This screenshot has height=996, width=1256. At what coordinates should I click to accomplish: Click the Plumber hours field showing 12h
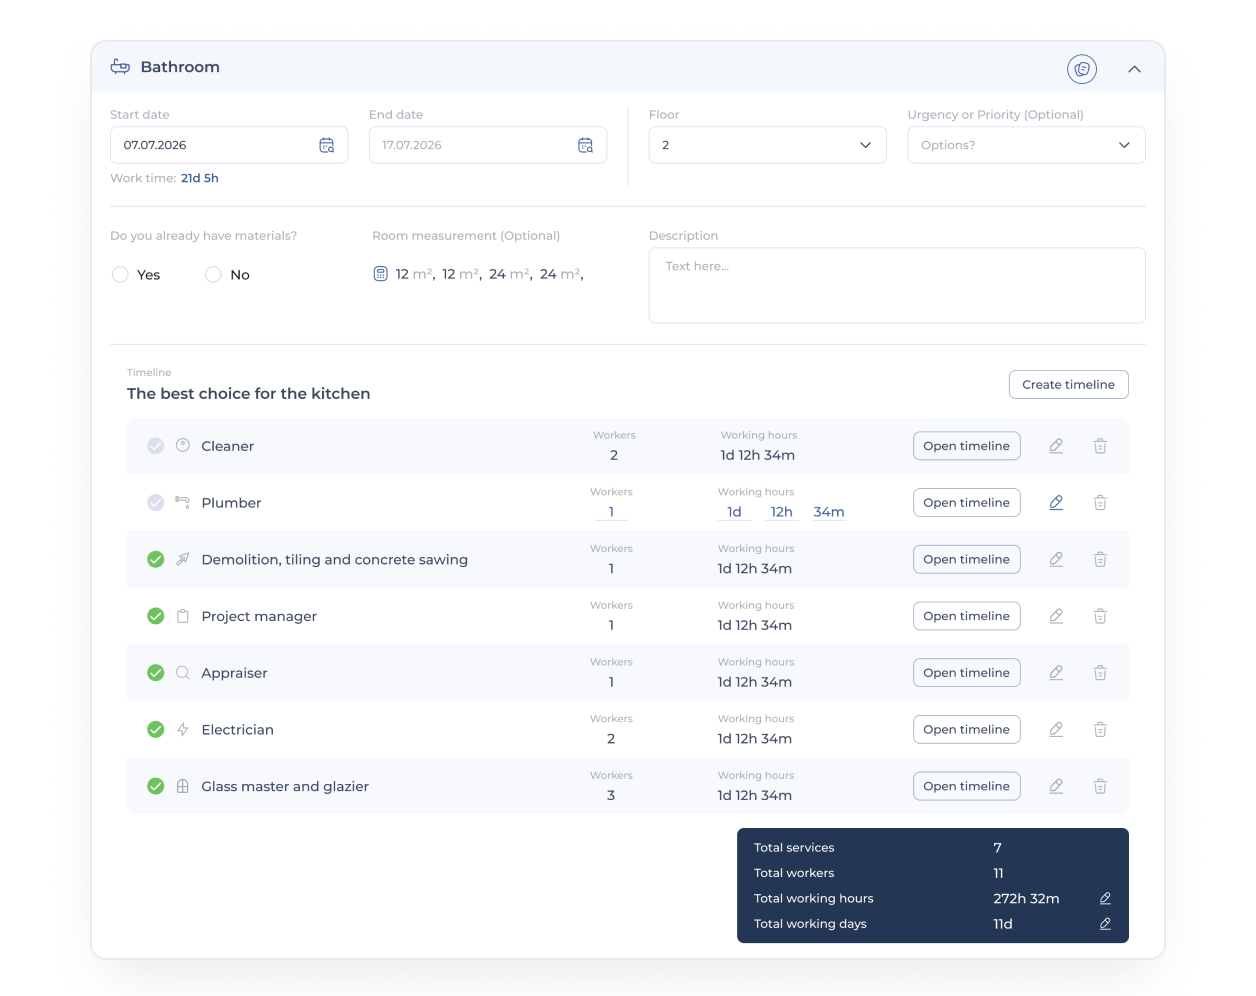pos(782,512)
